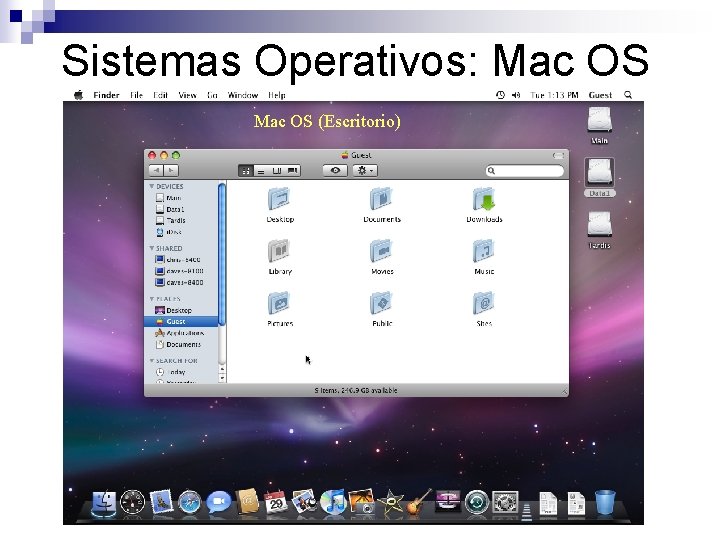
Task: Launch Preview photos icon in Dock
Action: pyautogui.click(x=304, y=501)
